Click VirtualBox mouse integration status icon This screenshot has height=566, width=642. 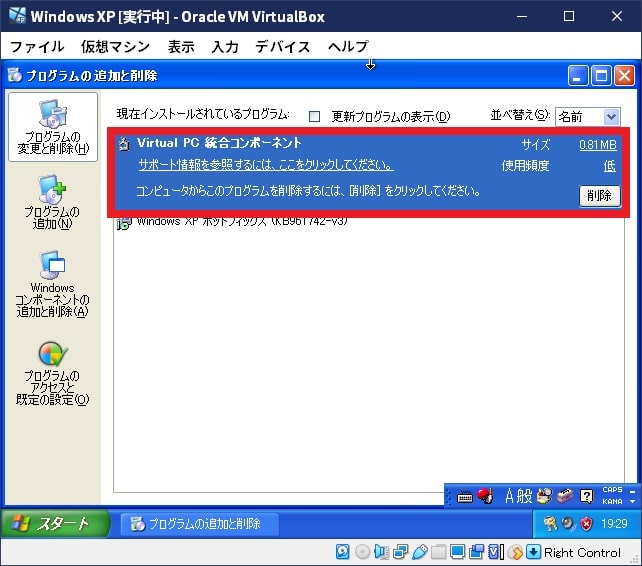(515, 552)
